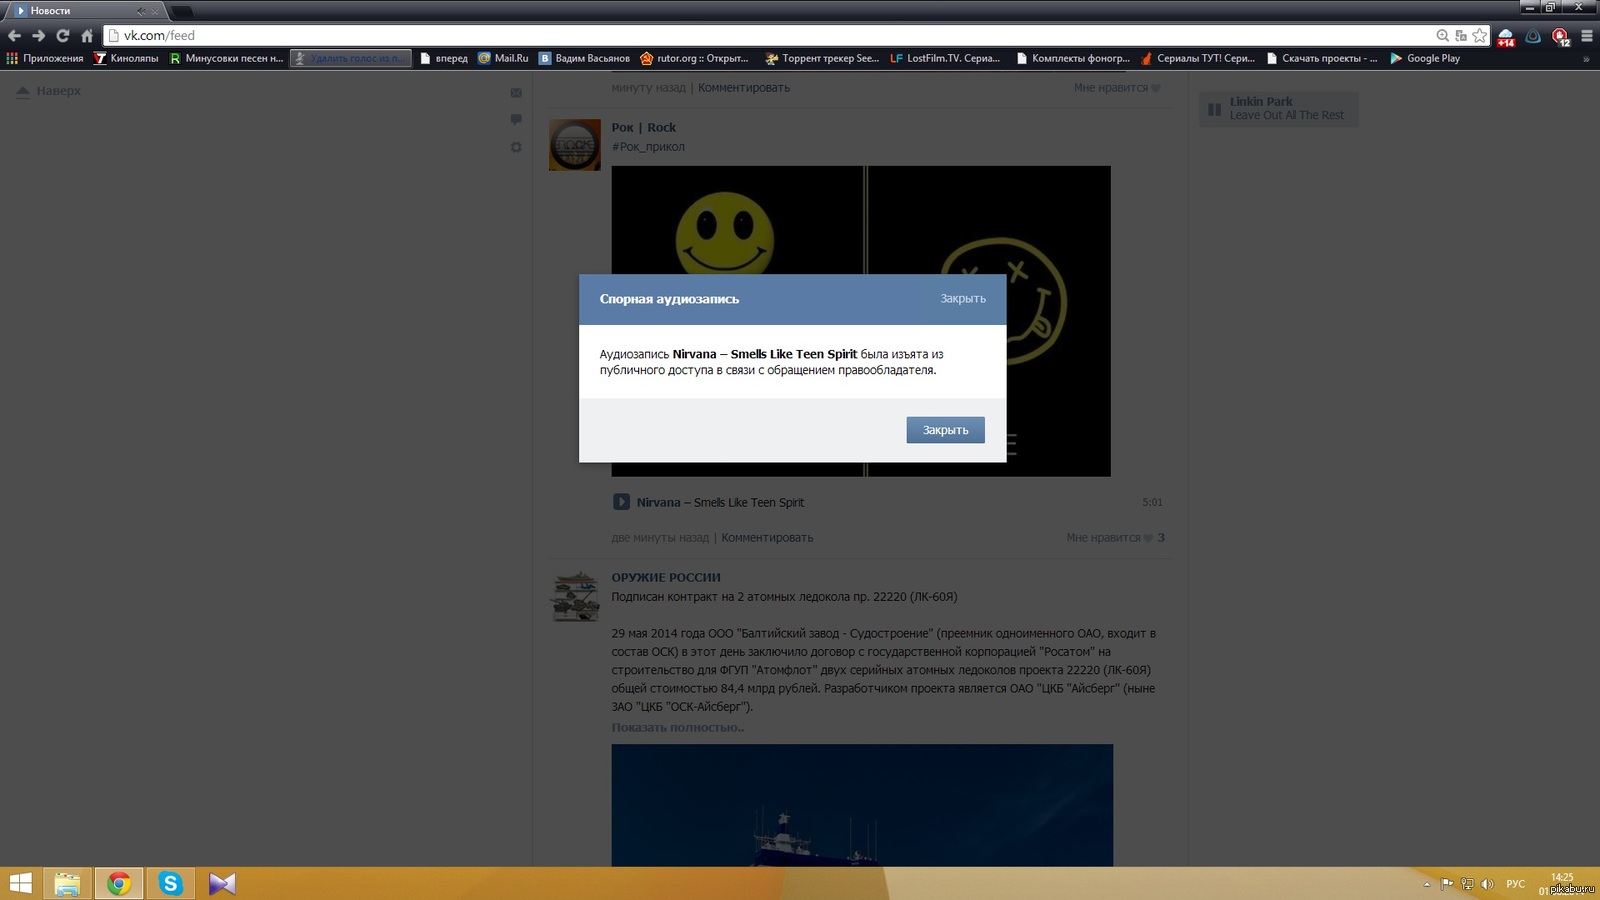The image size is (1600, 900).
Task: Open the Mail.Ru bookmark
Action: (x=503, y=59)
